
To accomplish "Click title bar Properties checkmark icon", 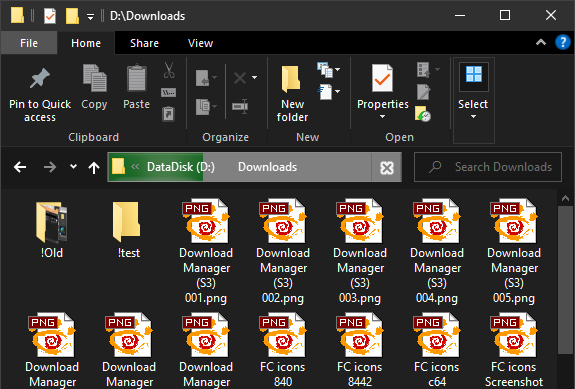I will [50, 16].
